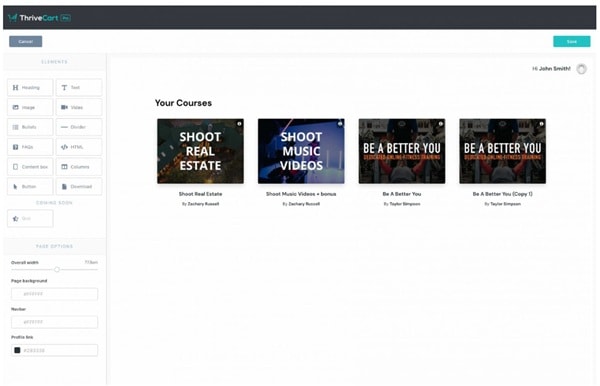
Task: Click the Profile link color swatch
Action: [x=17, y=350]
